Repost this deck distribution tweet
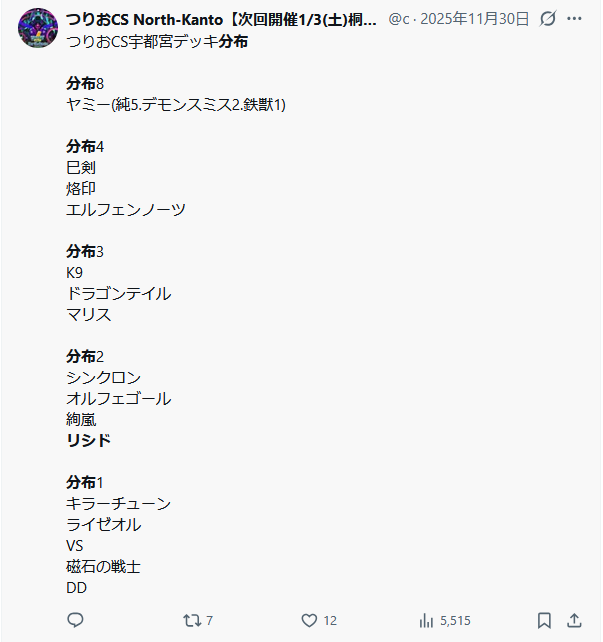This screenshot has height=642, width=603. click(x=190, y=620)
